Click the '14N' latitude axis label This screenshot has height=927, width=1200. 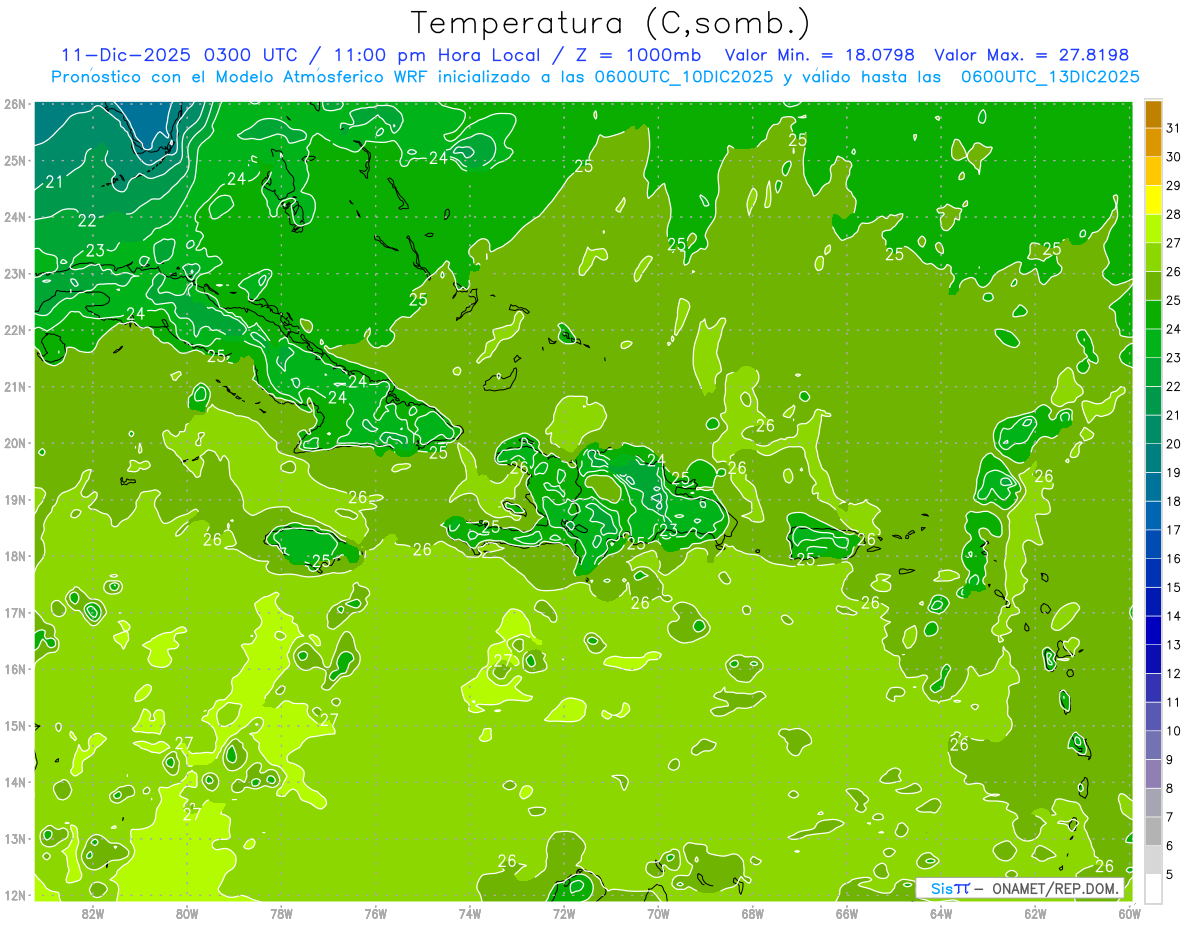pyautogui.click(x=14, y=782)
